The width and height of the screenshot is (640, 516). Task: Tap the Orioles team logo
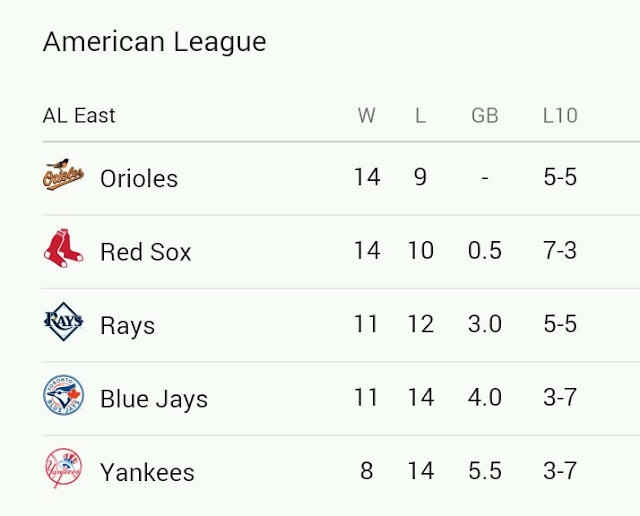click(63, 175)
